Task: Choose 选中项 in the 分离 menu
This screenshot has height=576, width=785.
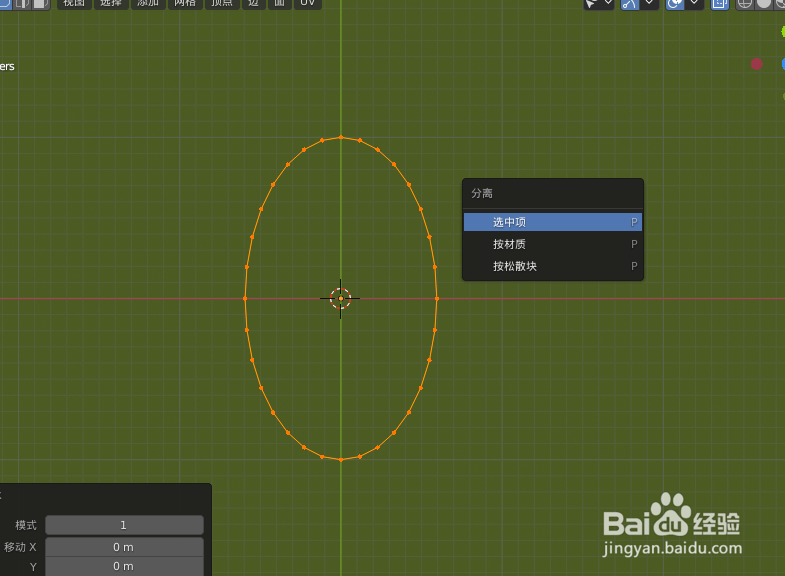Action: click(553, 222)
